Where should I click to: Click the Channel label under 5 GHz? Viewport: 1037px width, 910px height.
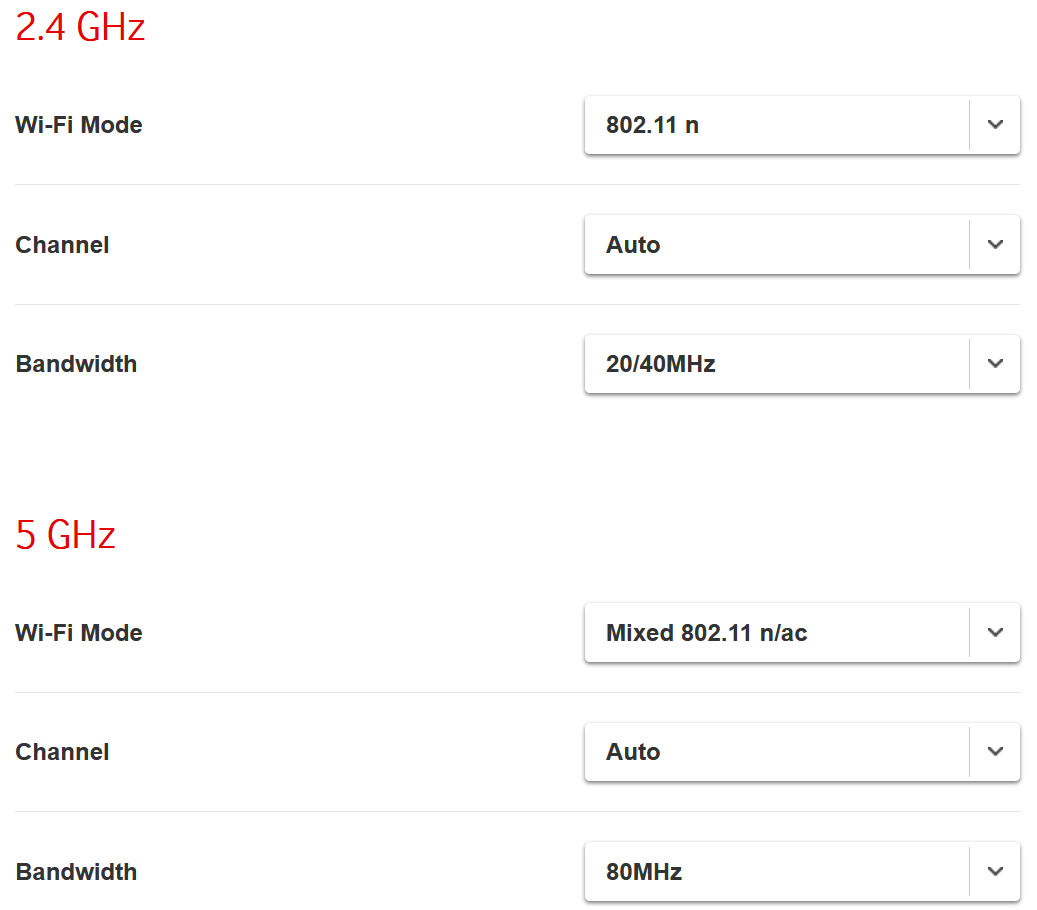[x=62, y=752]
